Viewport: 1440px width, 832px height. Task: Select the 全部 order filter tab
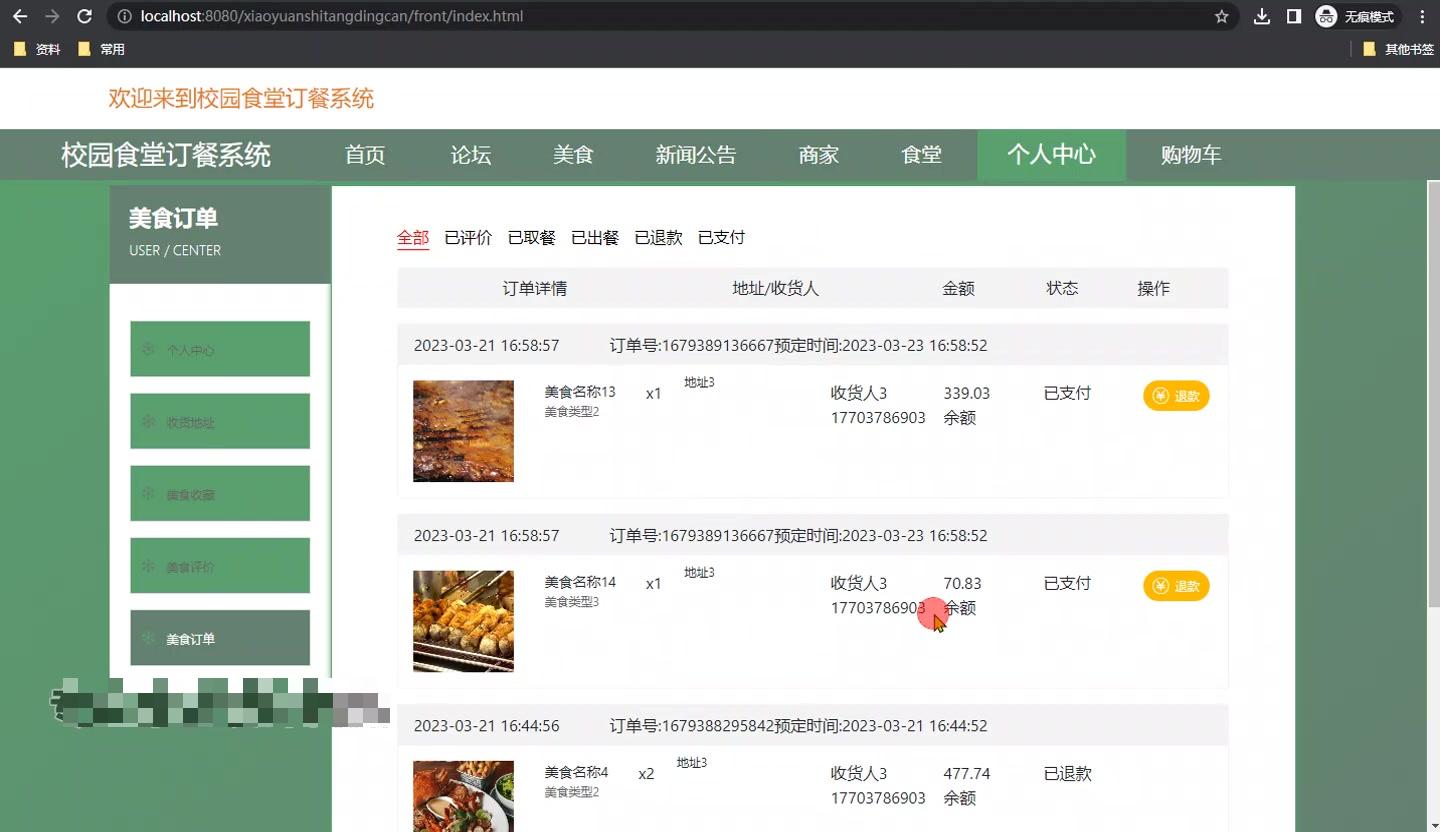413,238
